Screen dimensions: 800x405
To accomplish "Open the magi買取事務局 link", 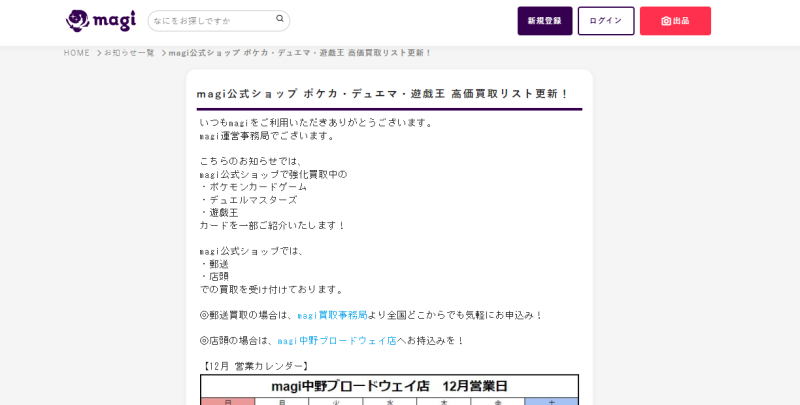I will pyautogui.click(x=332, y=315).
